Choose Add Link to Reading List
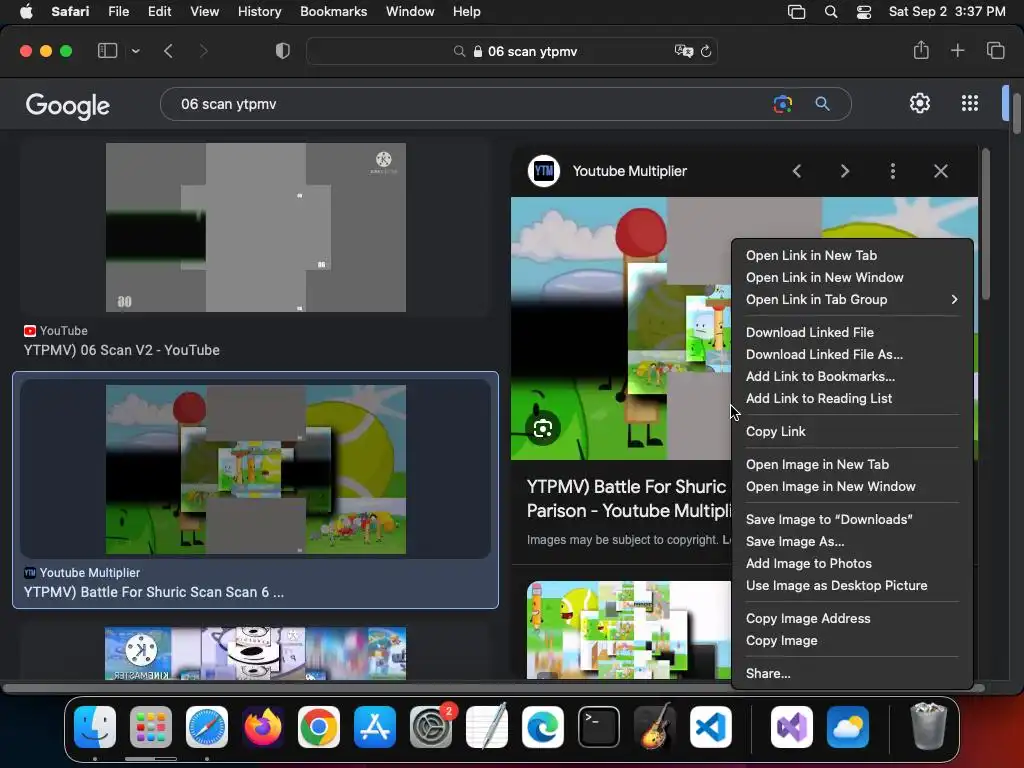1024x768 pixels. pyautogui.click(x=819, y=398)
